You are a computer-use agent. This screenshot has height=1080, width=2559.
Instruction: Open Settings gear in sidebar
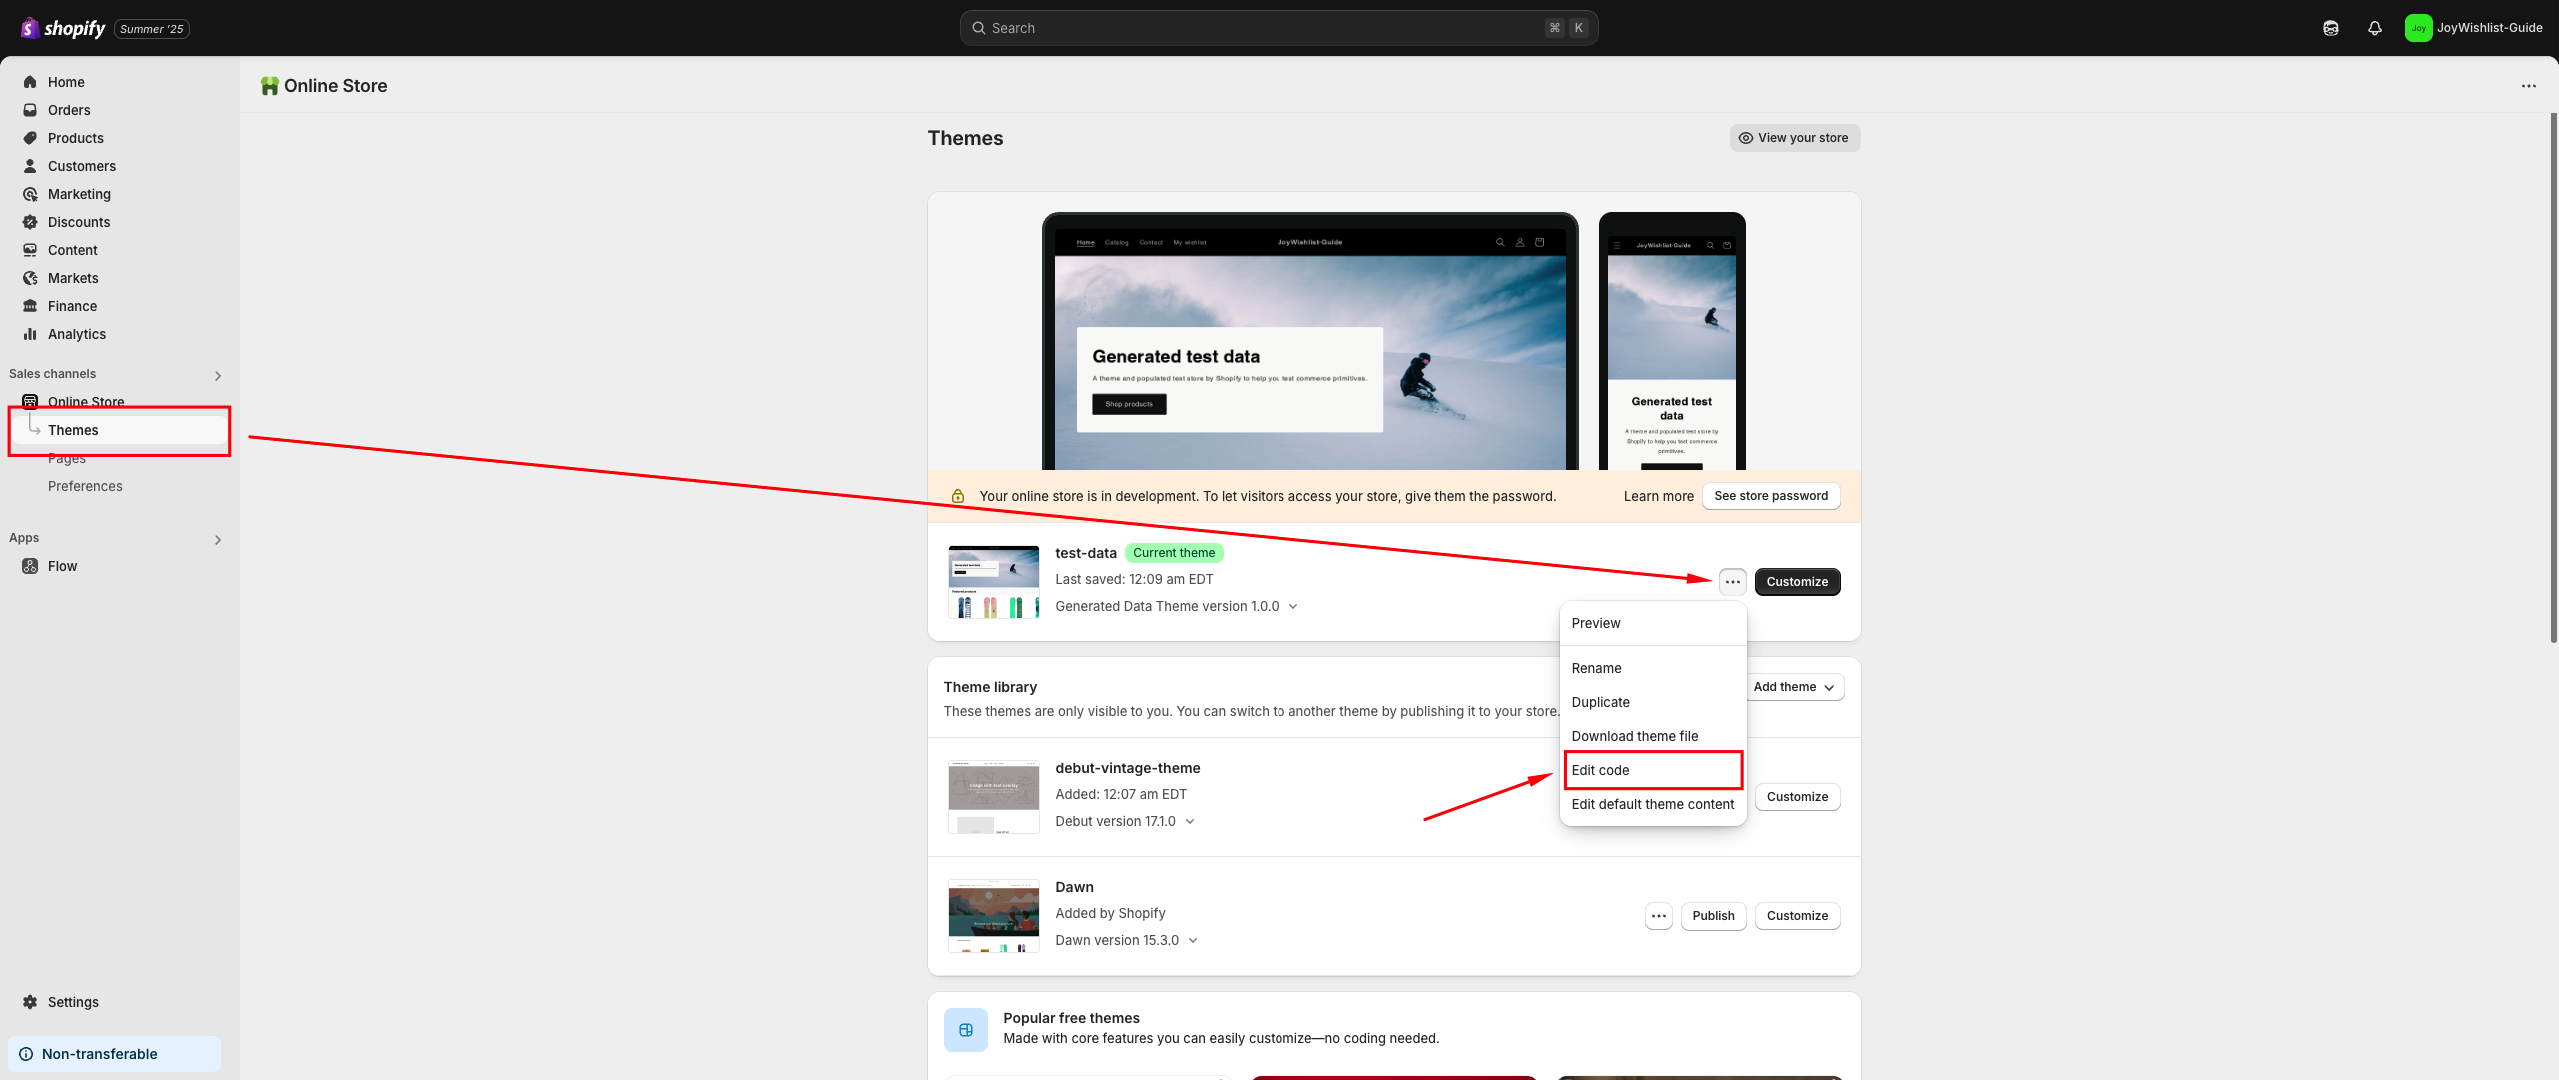72,1002
